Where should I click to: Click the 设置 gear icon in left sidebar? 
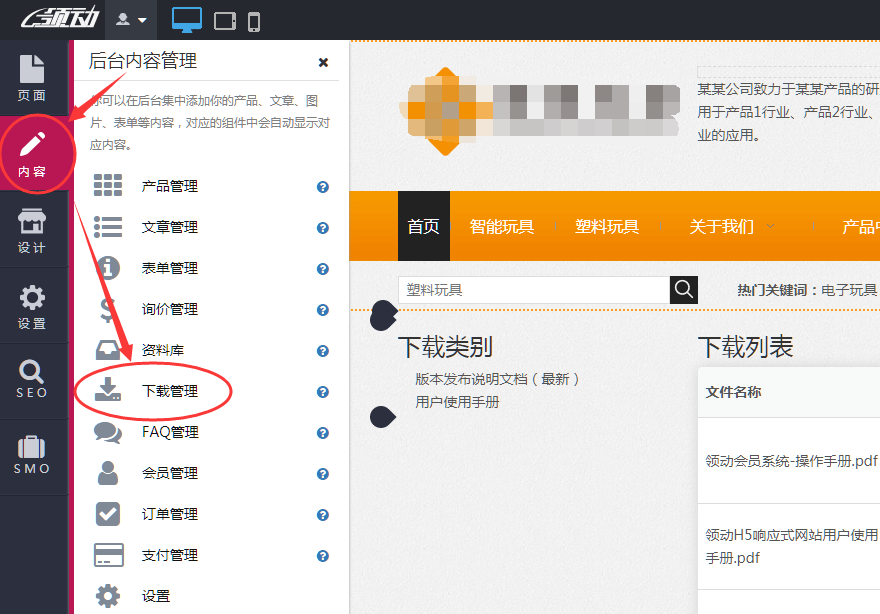pos(32,303)
